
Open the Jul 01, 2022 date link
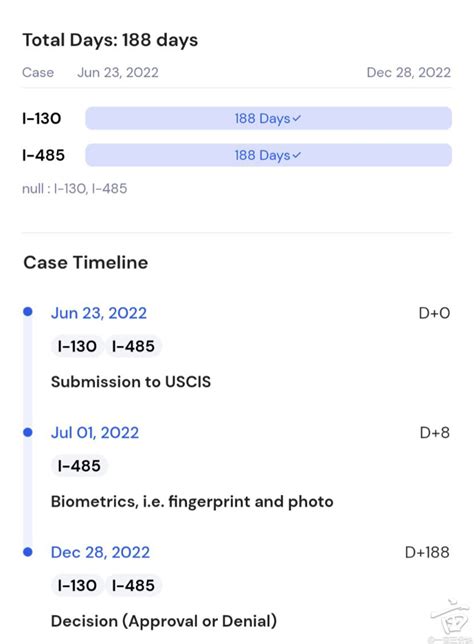[x=95, y=433]
